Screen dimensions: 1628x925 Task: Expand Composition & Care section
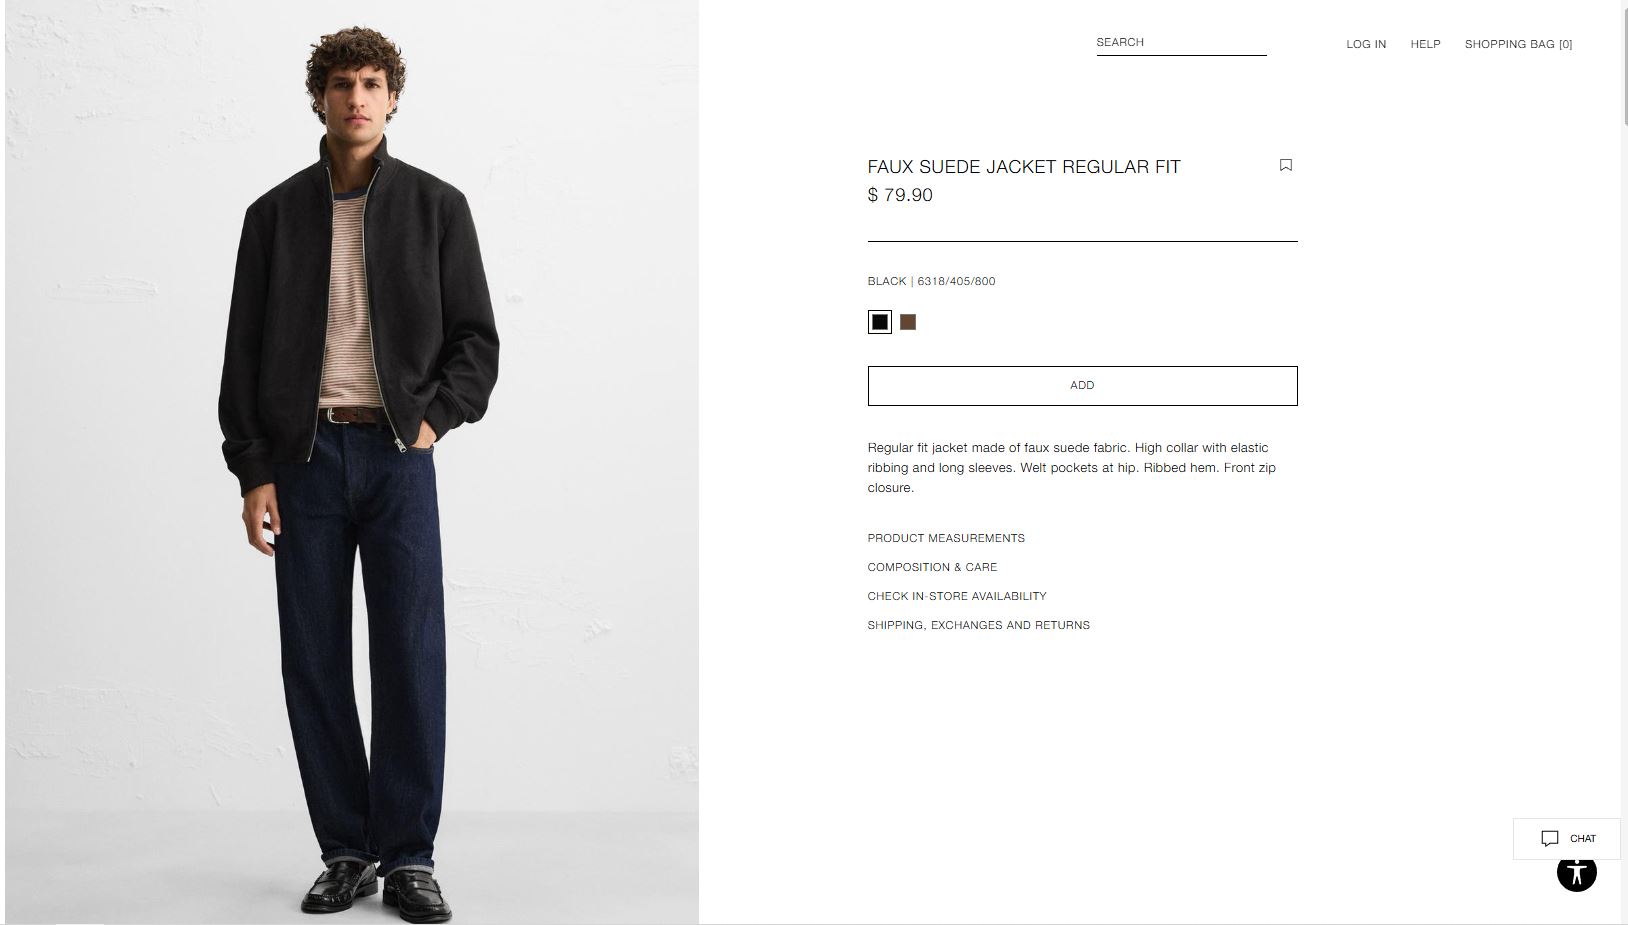pyautogui.click(x=932, y=567)
